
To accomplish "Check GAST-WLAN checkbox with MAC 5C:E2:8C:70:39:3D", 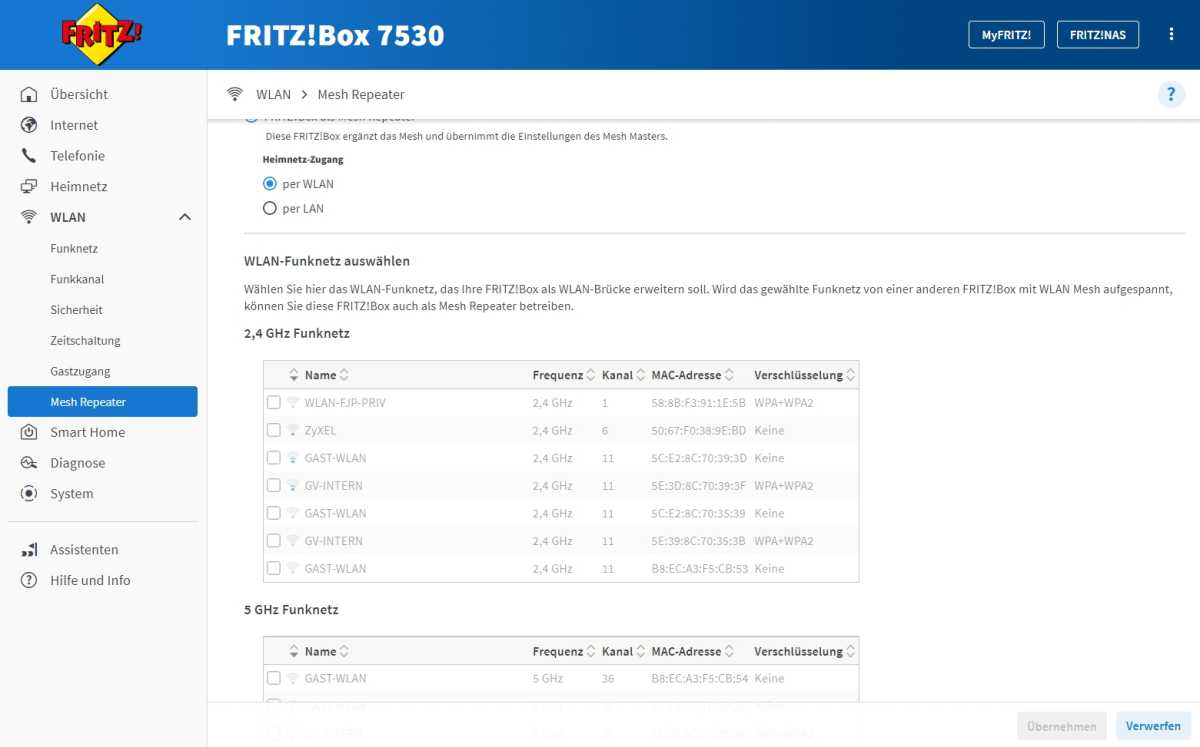I will coord(274,458).
